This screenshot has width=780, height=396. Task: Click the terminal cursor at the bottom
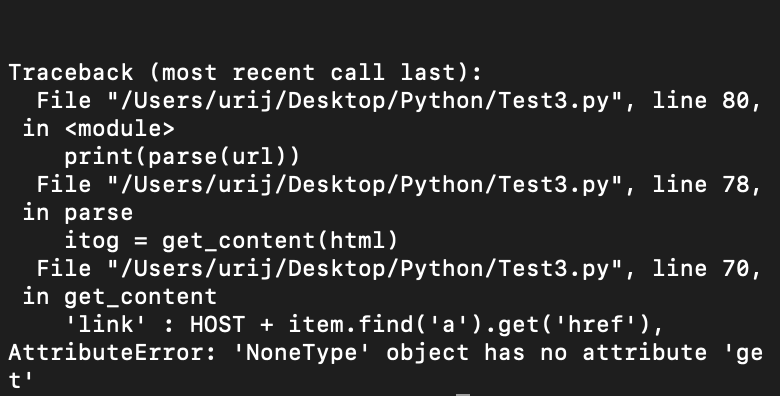pyautogui.click(x=463, y=395)
